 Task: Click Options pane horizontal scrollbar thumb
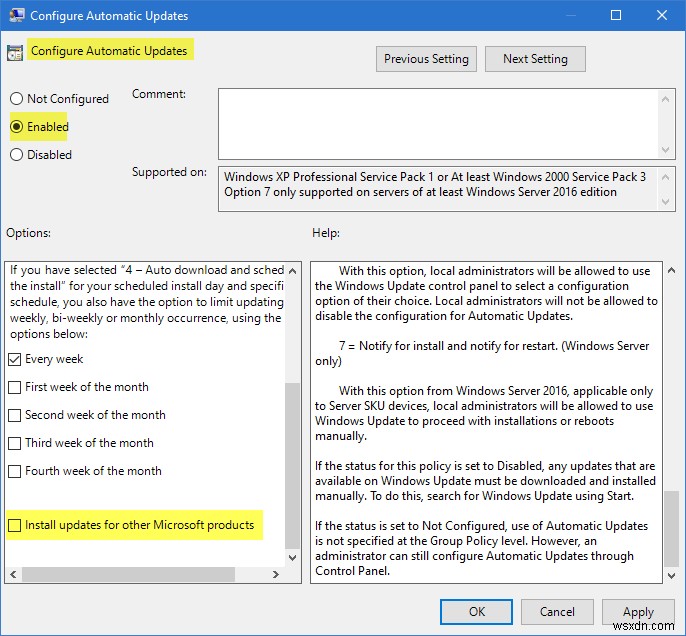[128, 574]
